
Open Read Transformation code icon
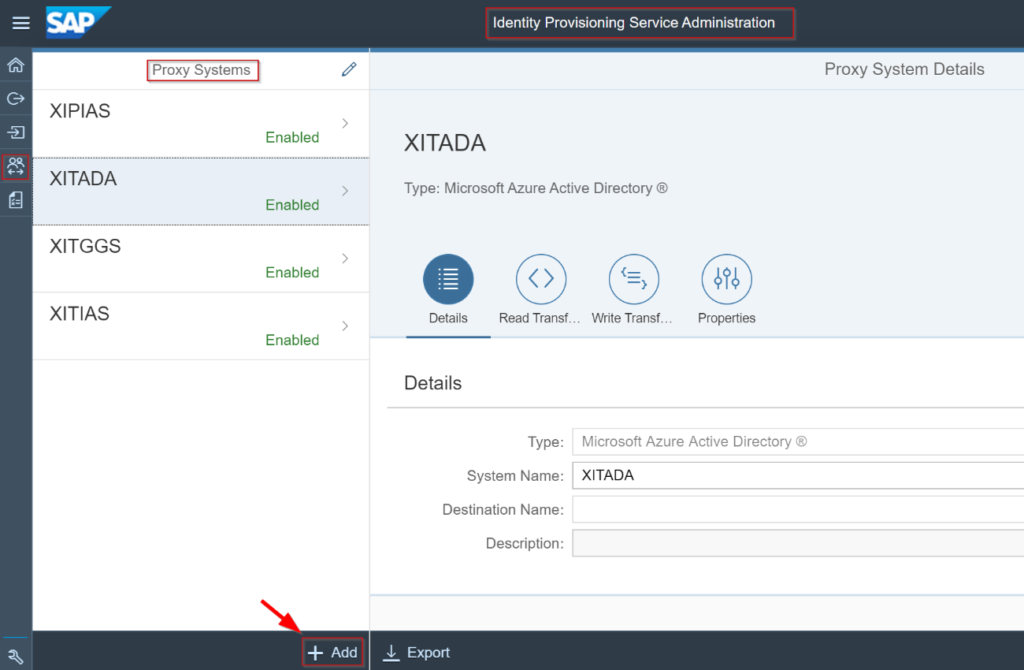click(x=541, y=279)
